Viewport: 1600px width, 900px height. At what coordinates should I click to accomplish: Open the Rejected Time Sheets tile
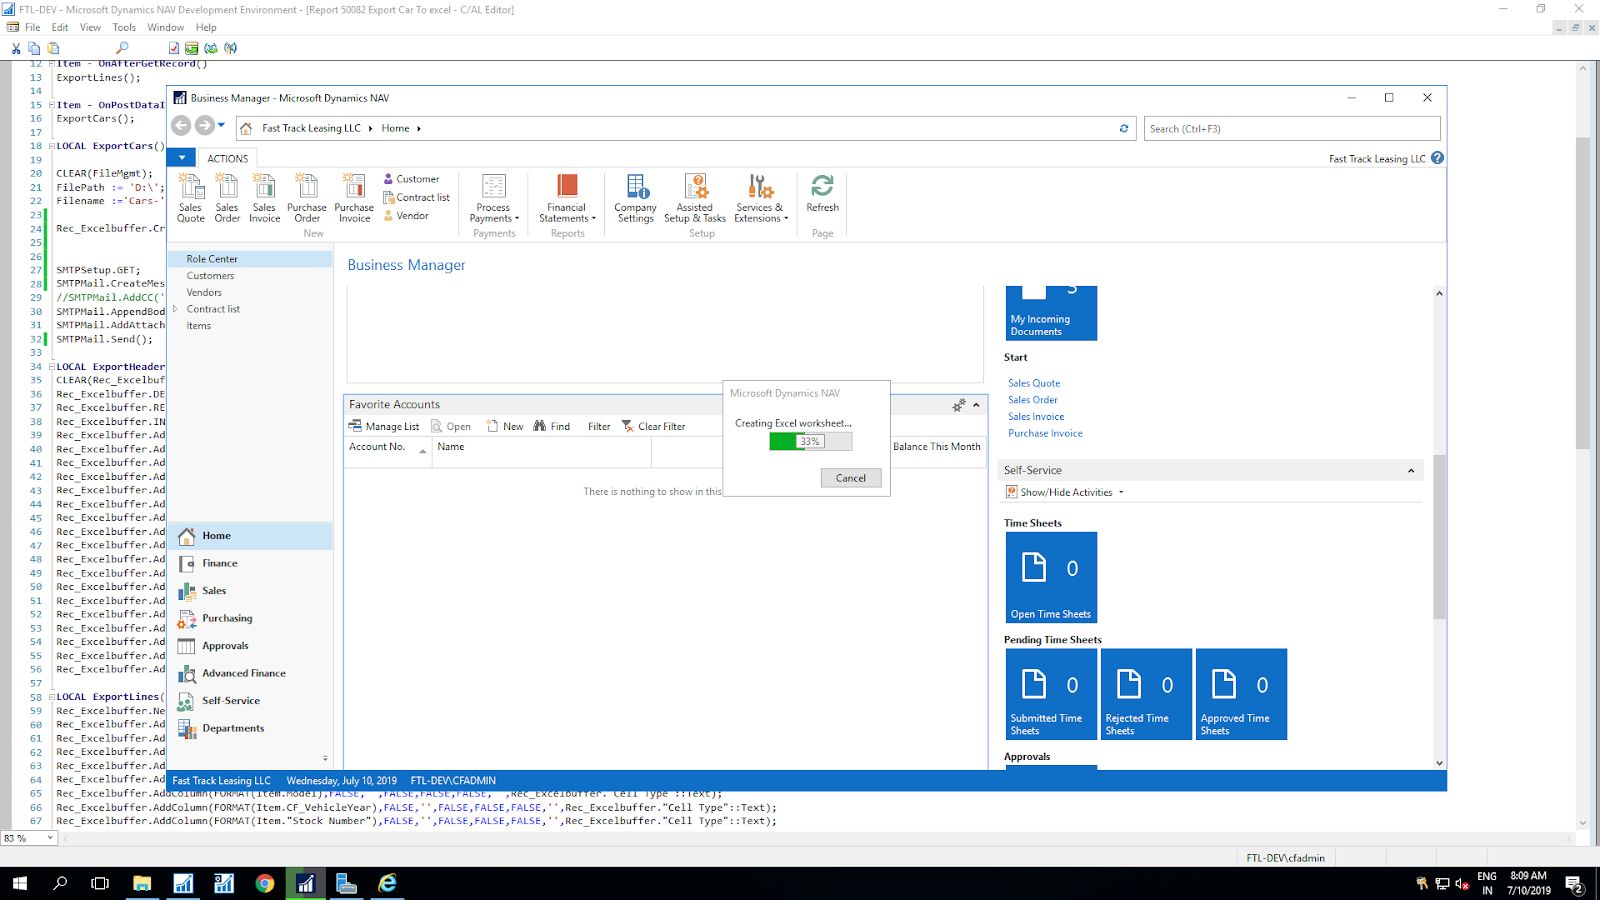tap(1146, 694)
